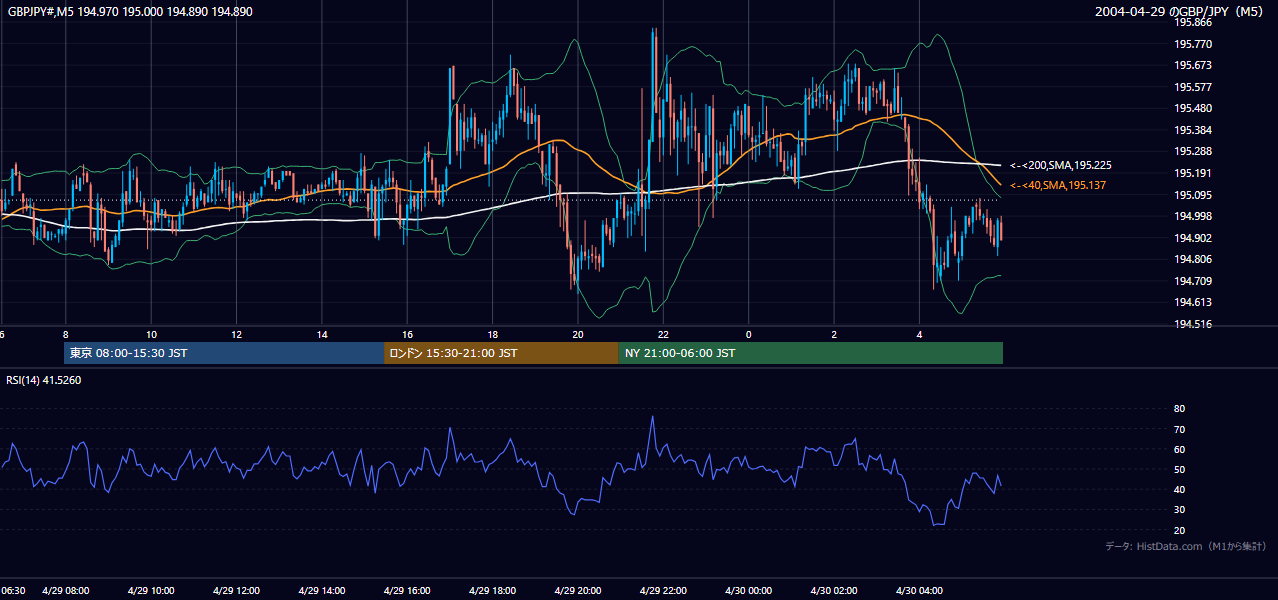Click price axis value 195.384
The width and height of the screenshot is (1278, 600).
(1193, 130)
